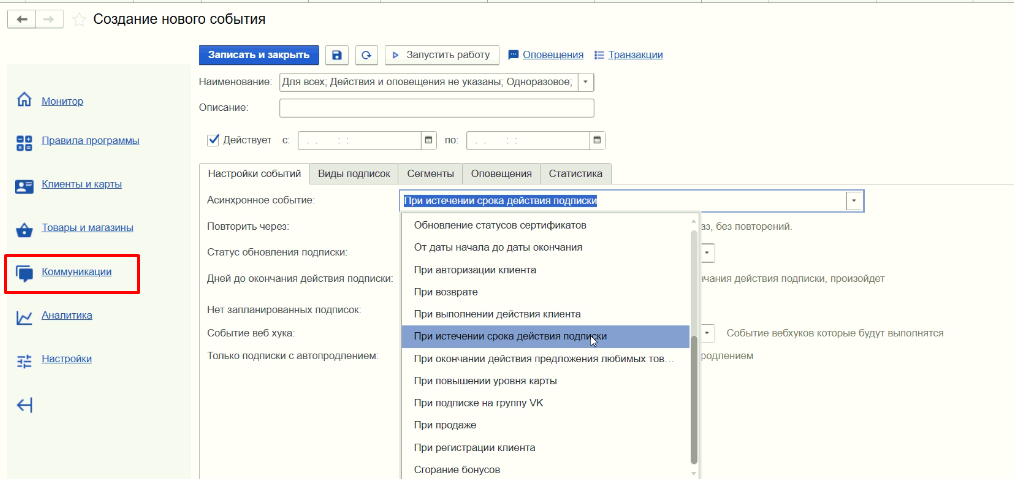Select От даты начала до даты окончания

point(546,248)
